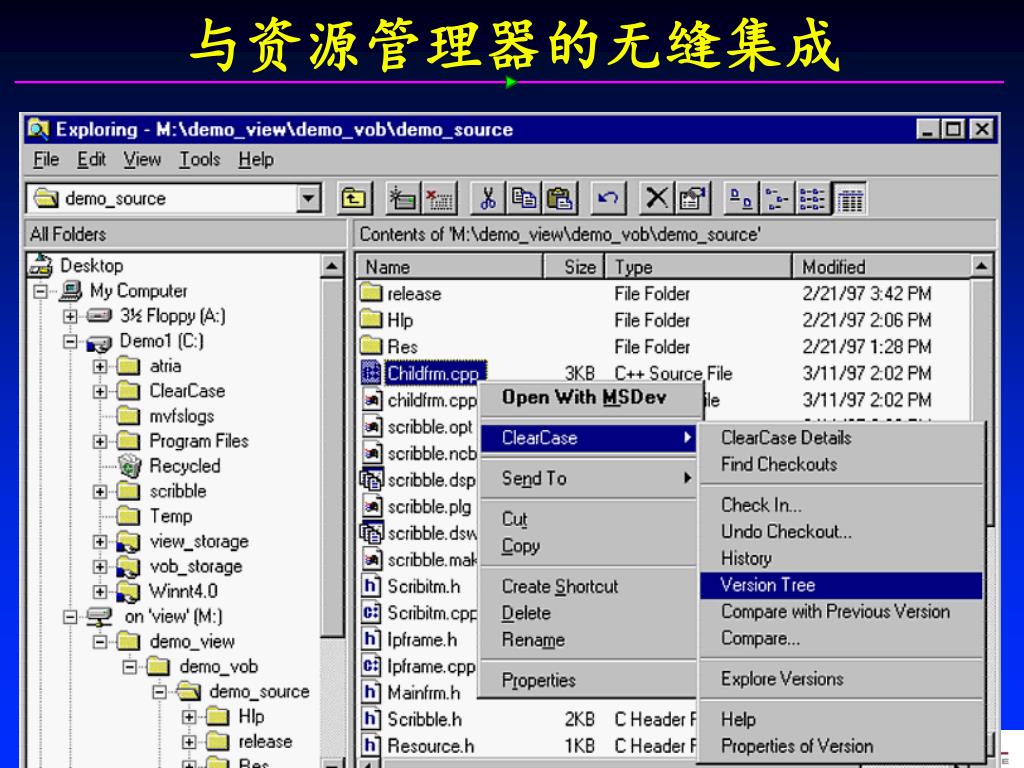
Task: Open the Send To submenu
Action: pos(588,478)
